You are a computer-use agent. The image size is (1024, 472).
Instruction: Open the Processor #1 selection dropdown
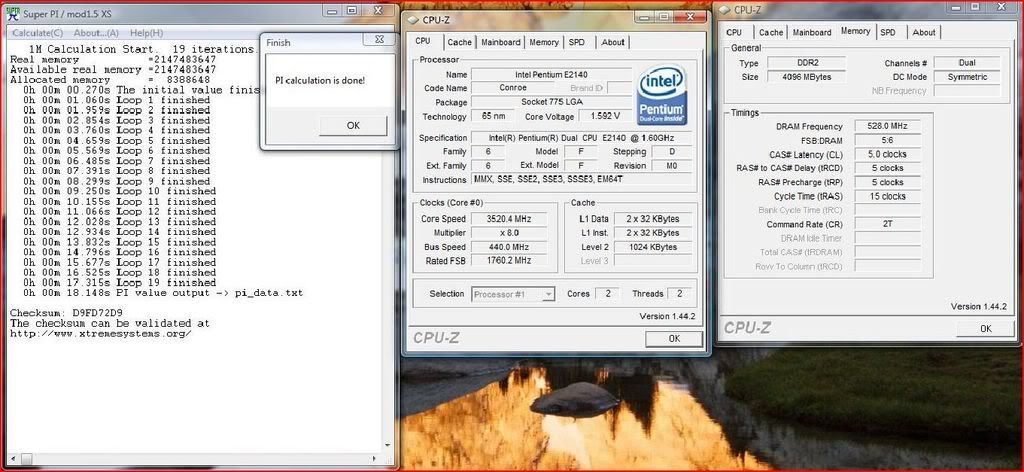[x=513, y=294]
